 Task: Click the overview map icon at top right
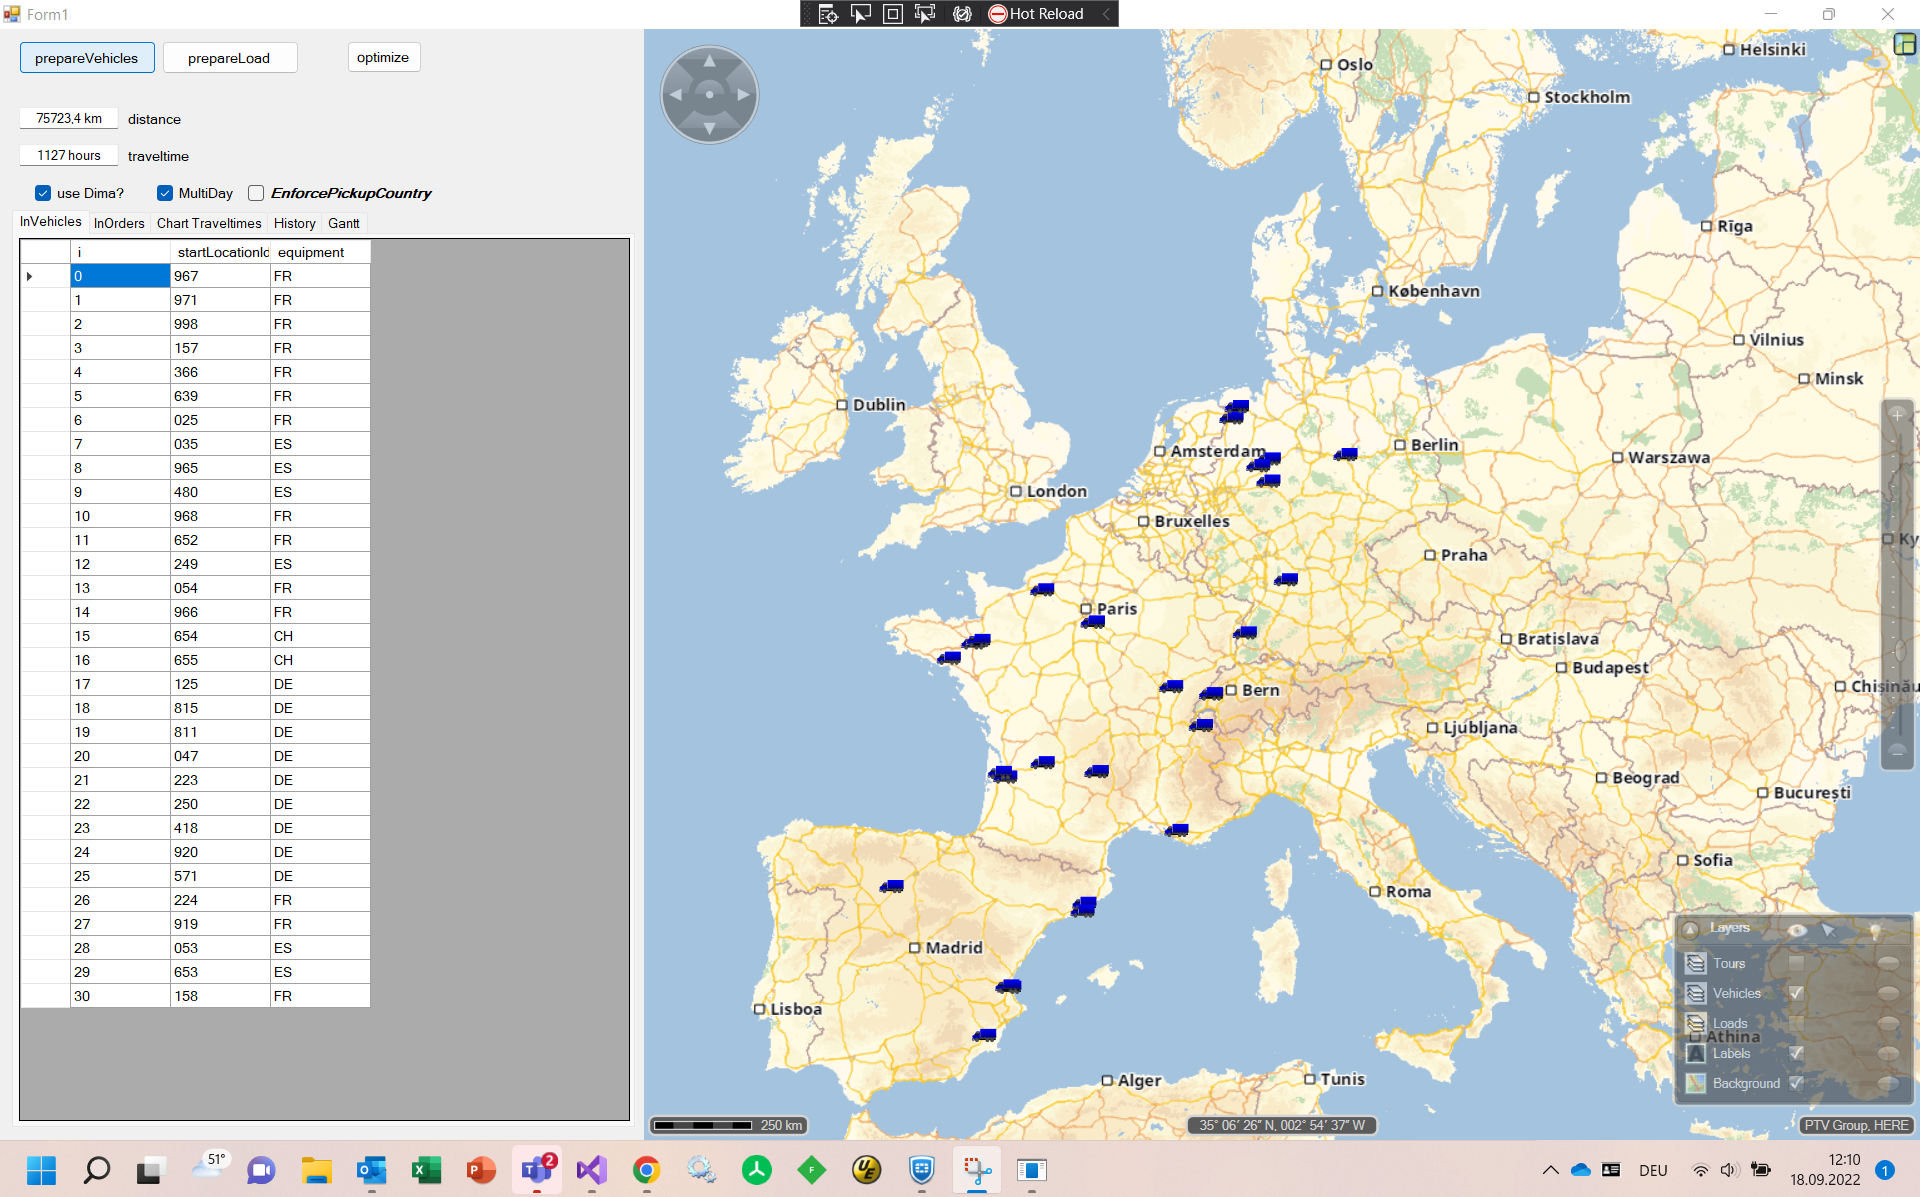(1904, 44)
